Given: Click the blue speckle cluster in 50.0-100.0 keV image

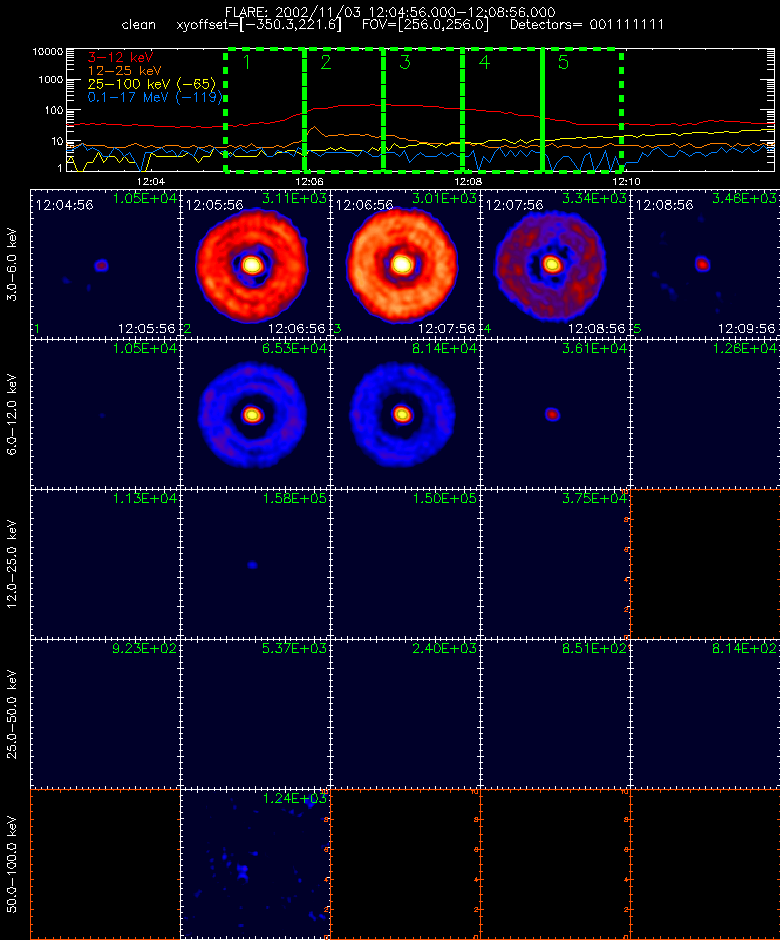Looking at the screenshot, I should [242, 872].
